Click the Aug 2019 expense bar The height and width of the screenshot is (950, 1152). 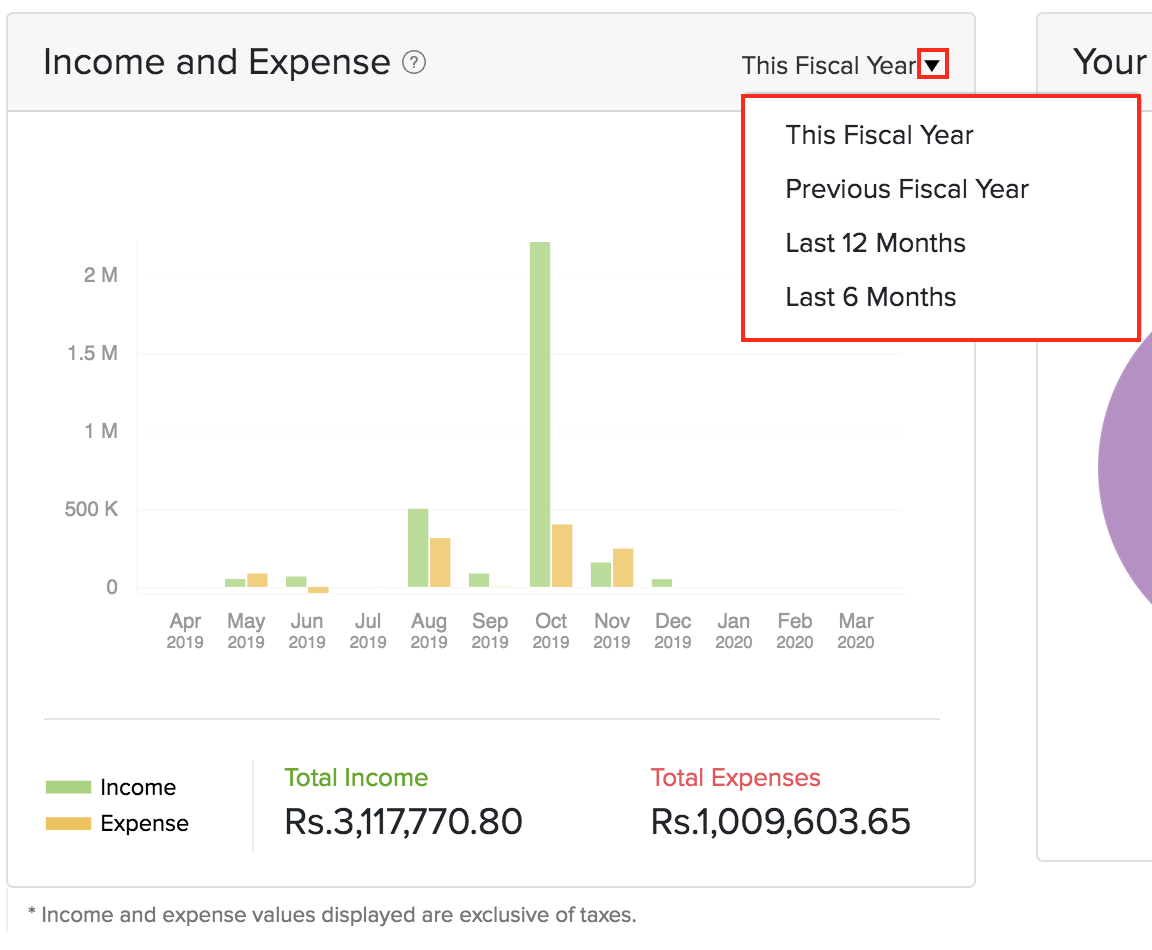[440, 562]
